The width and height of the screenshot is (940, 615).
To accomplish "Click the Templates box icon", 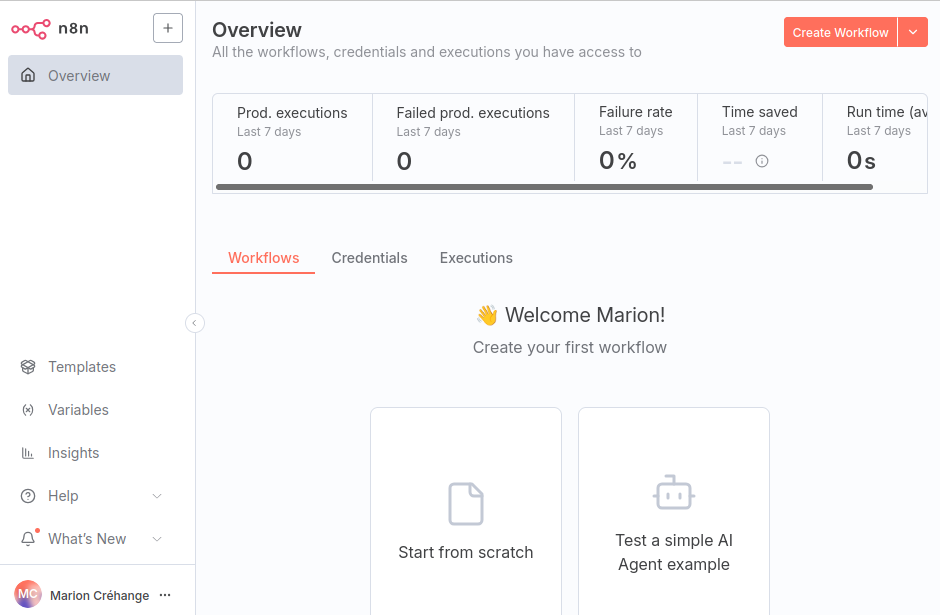I will pyautogui.click(x=28, y=367).
